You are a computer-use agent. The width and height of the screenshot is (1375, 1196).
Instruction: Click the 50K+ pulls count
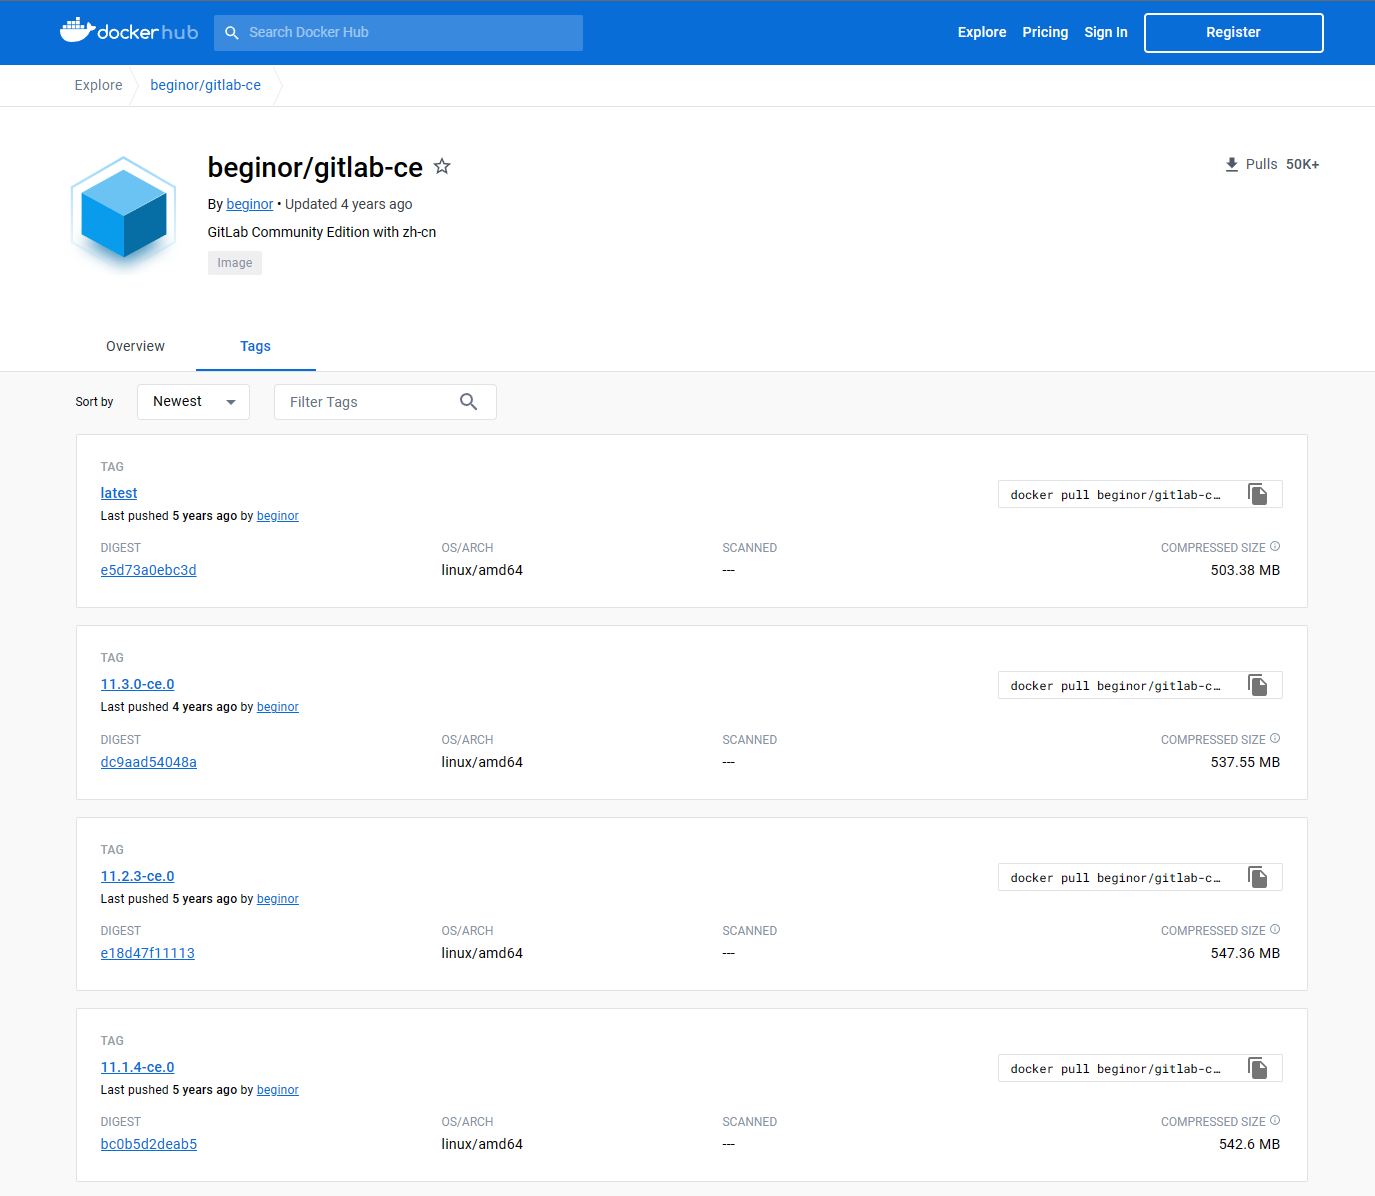pos(1303,164)
